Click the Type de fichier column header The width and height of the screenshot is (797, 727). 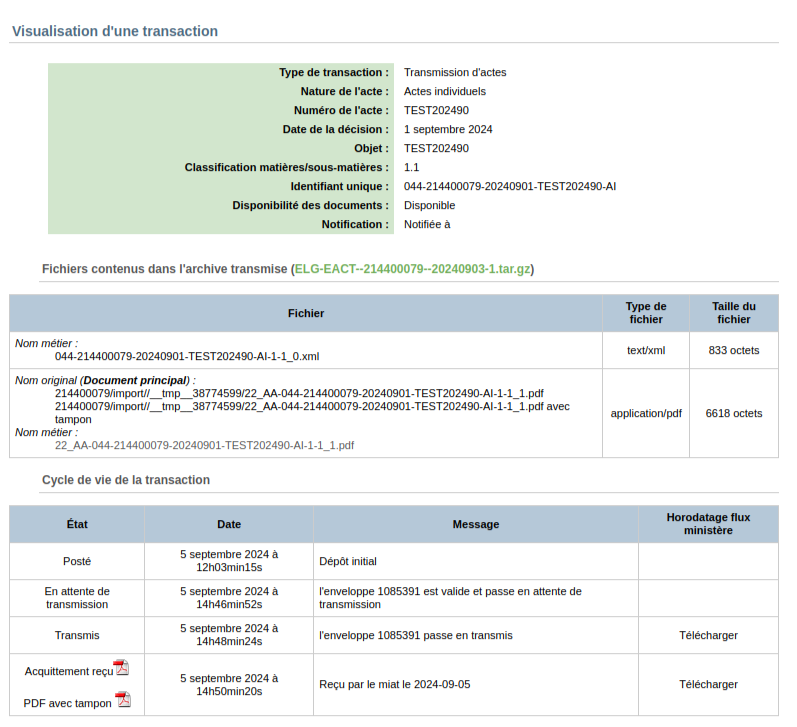click(646, 313)
